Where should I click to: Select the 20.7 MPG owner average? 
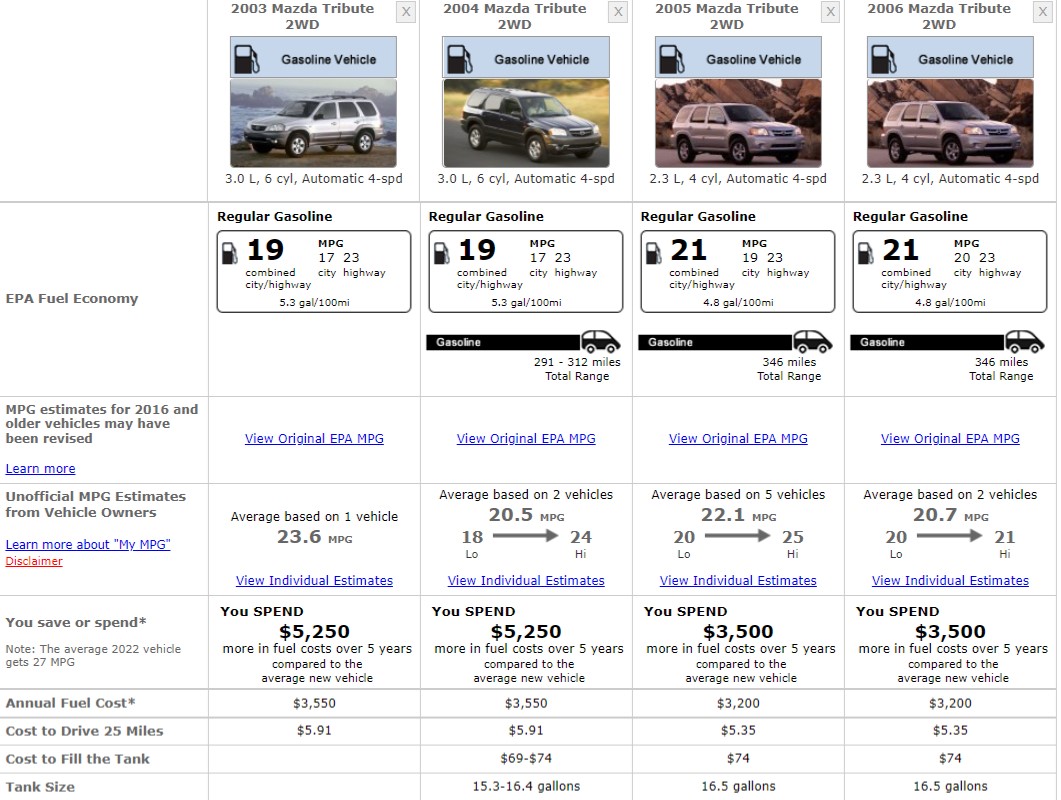pos(950,515)
